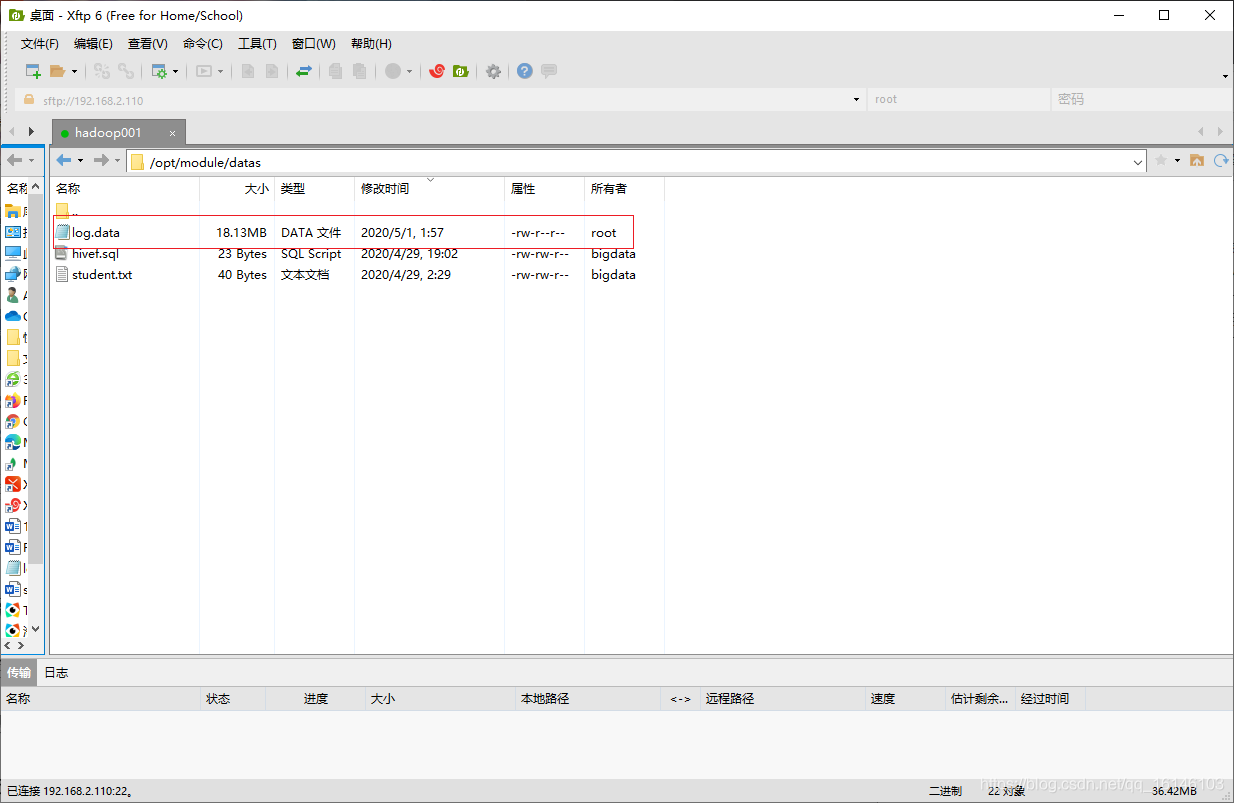Click the blue-green transfer arrows icon
The height and width of the screenshot is (803, 1234).
(304, 71)
